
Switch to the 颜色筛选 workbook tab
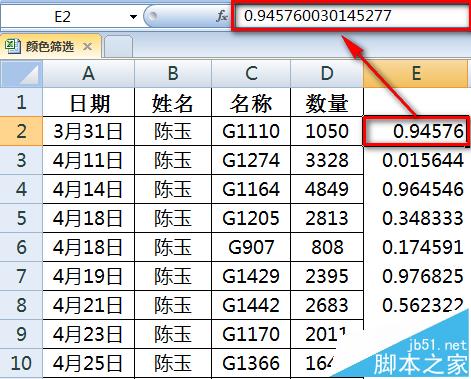(x=50, y=46)
